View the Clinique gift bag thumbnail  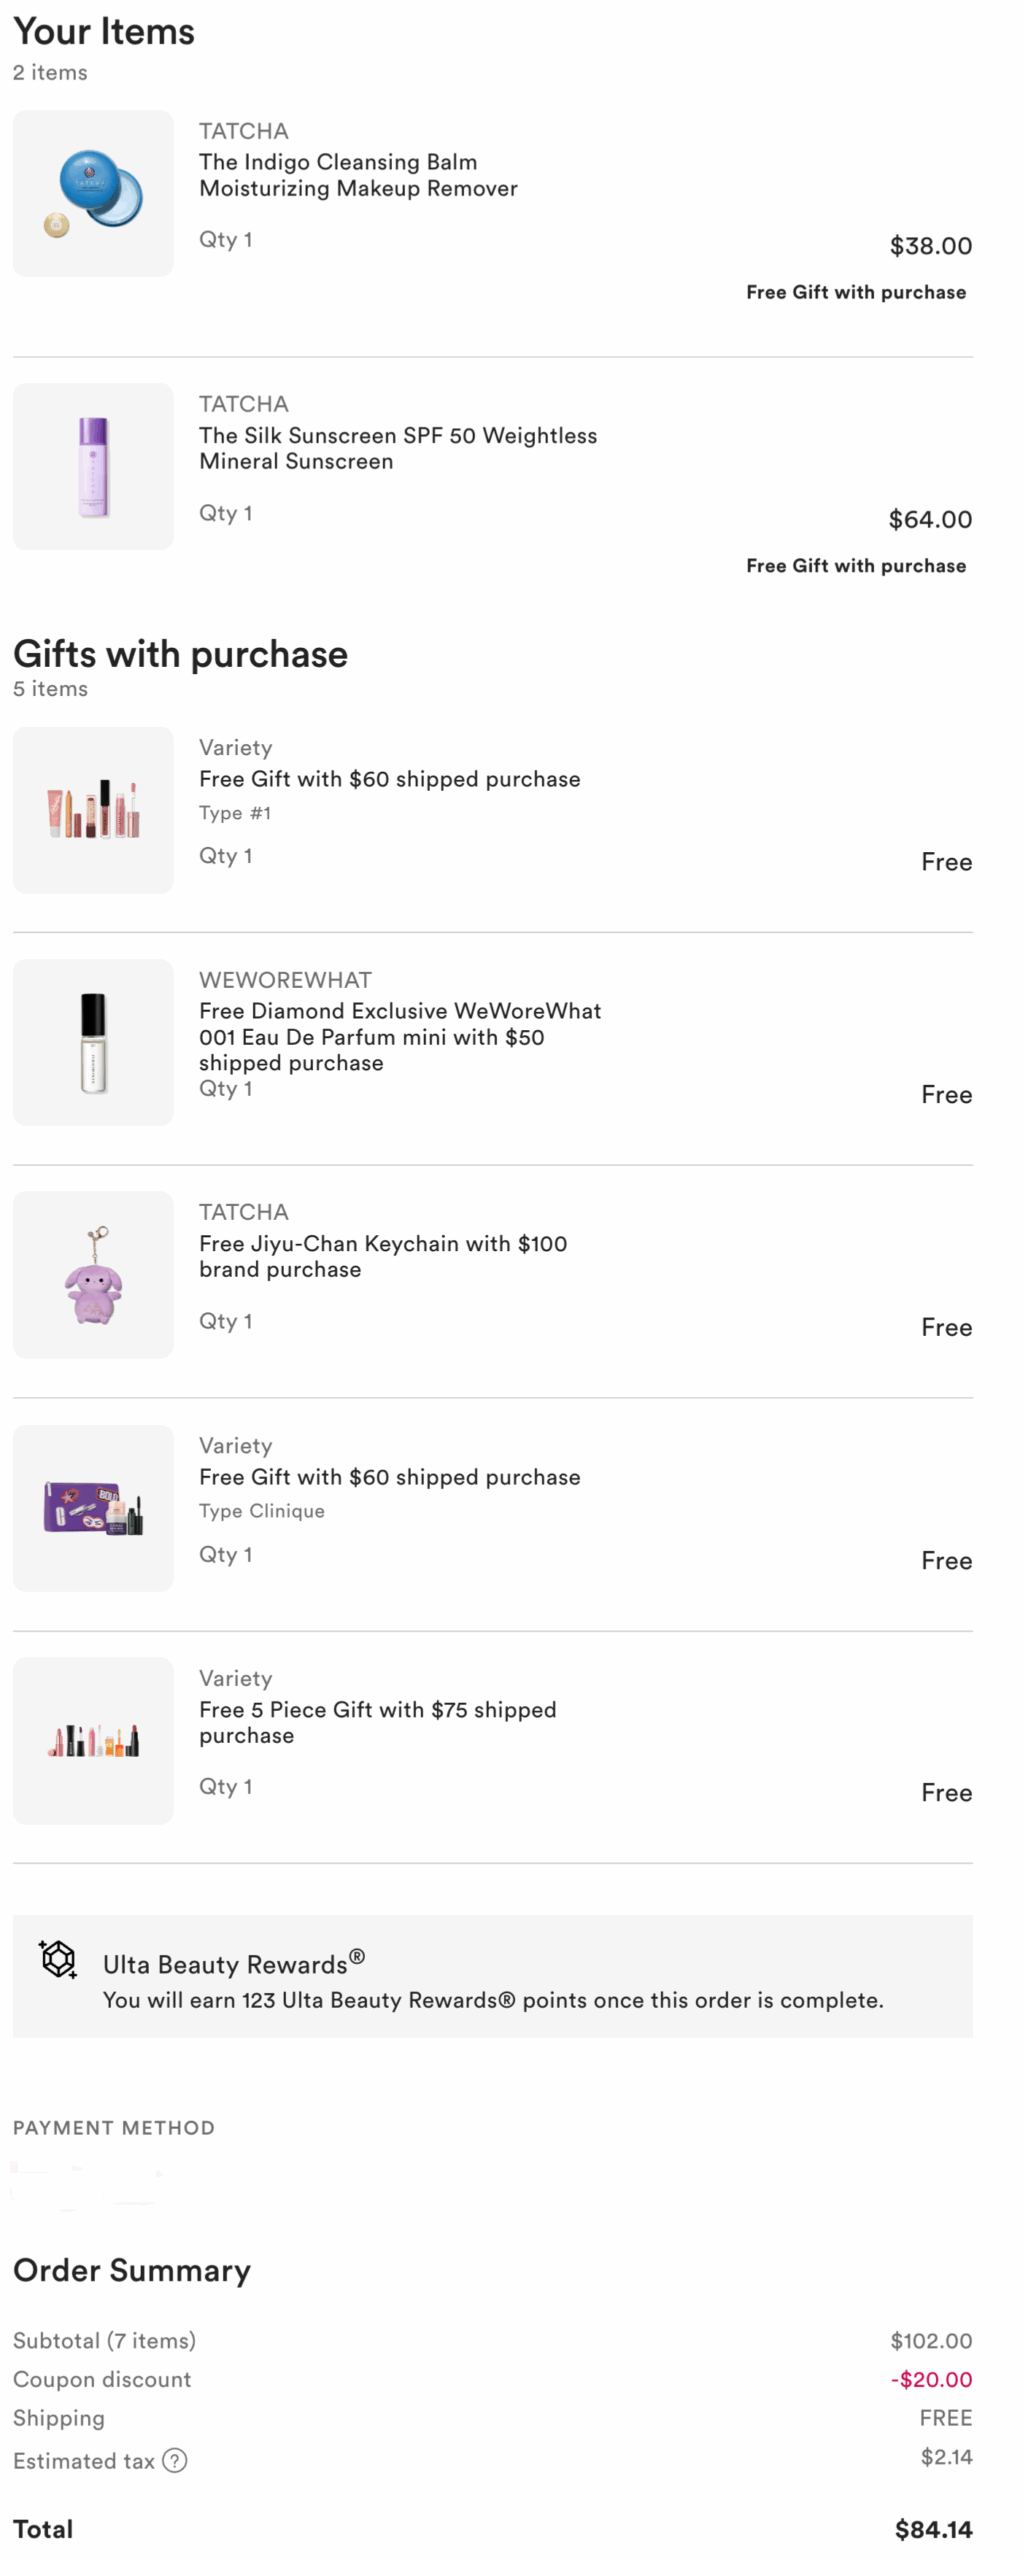93,1508
